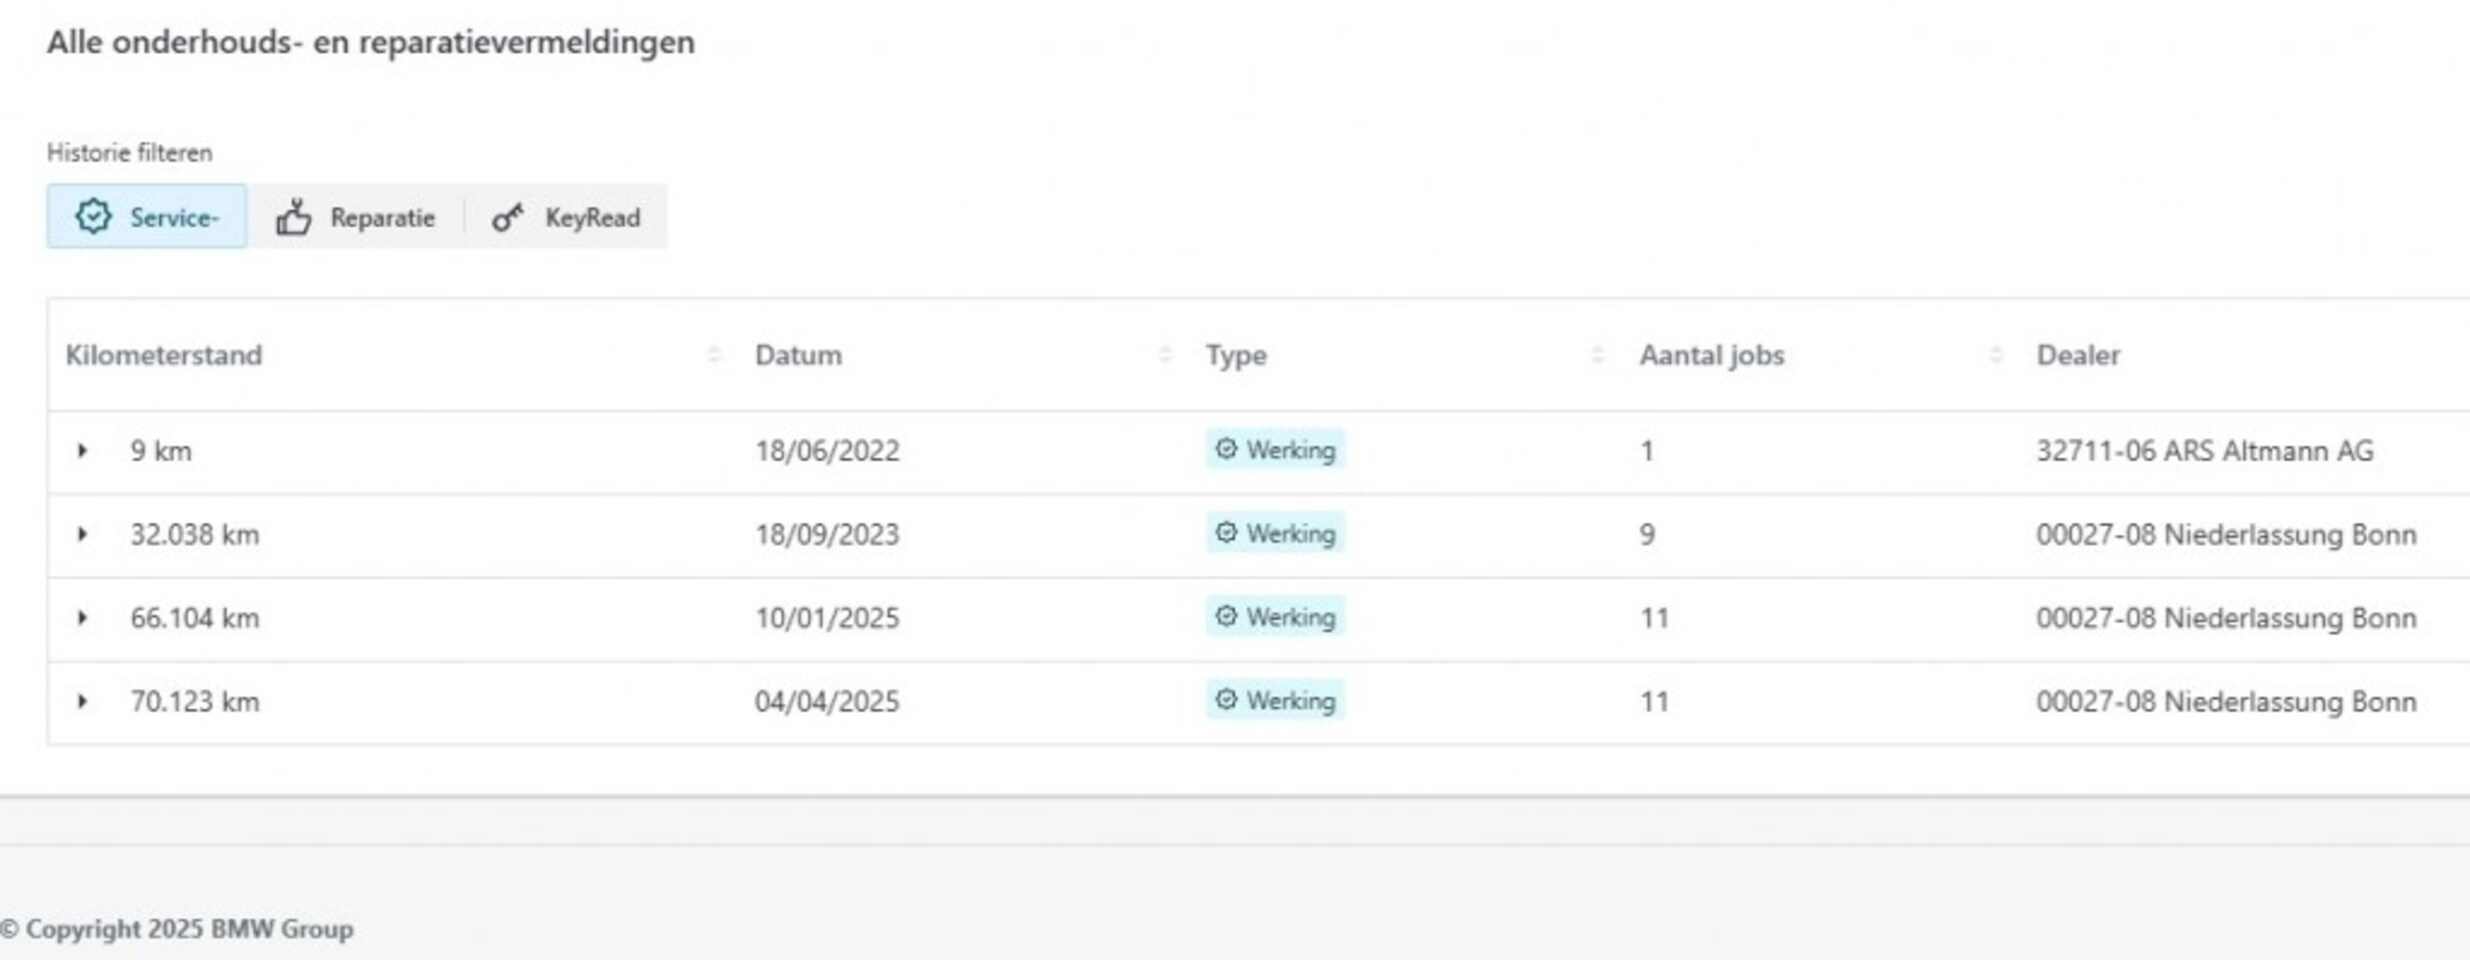Sort by Aantal jobs column arrows
This screenshot has width=2470, height=960.
pos(1995,355)
